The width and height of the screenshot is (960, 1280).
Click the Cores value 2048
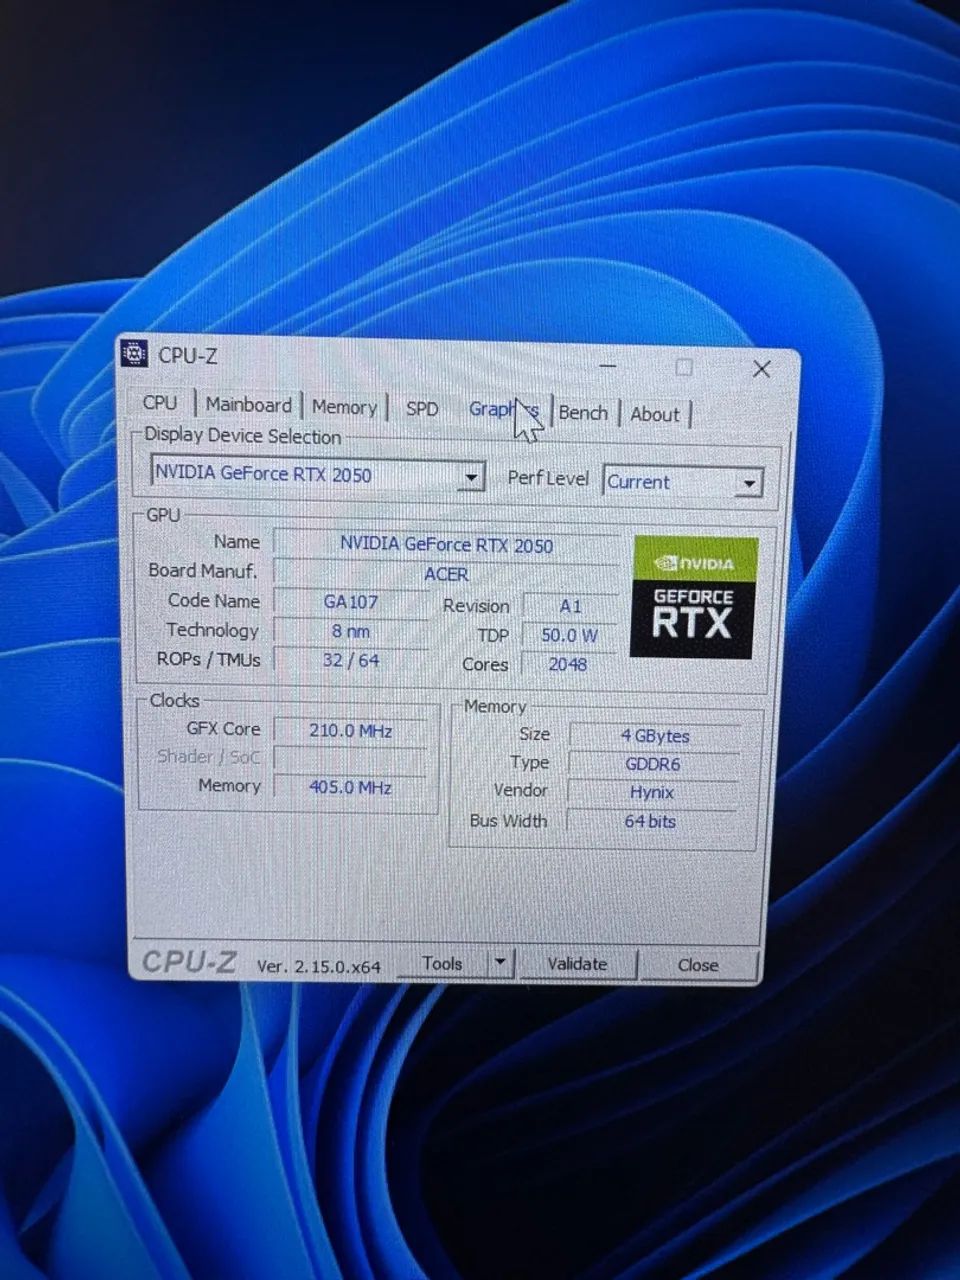coord(568,664)
